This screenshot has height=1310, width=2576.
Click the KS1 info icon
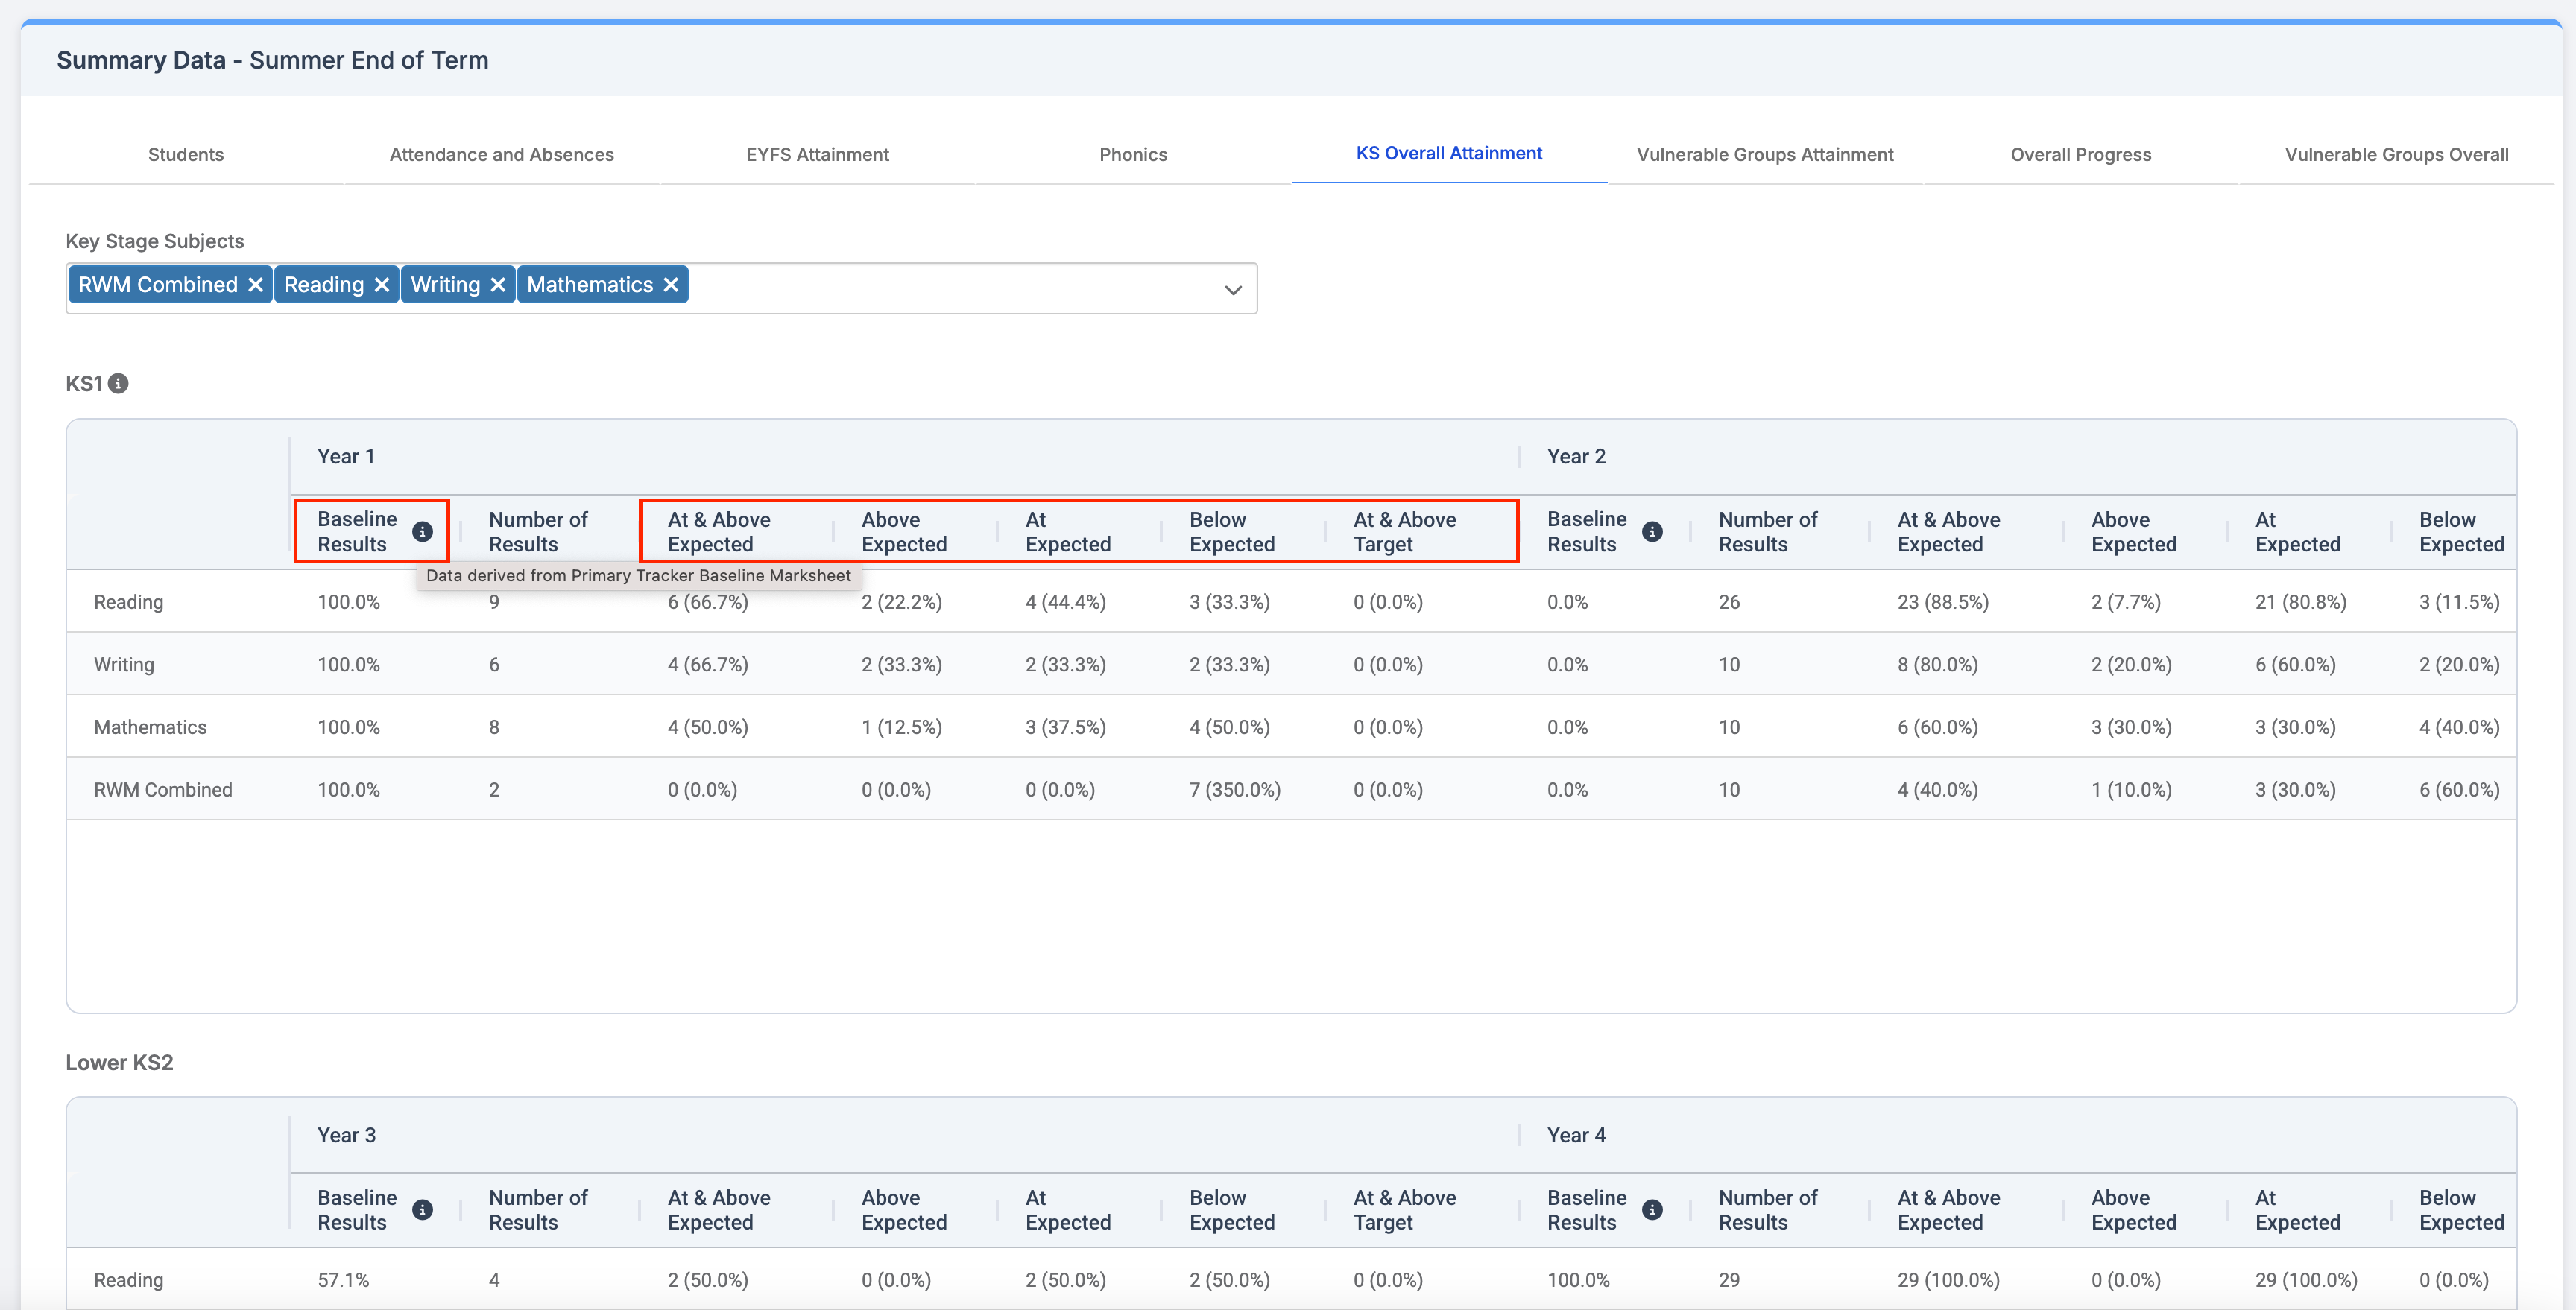pyautogui.click(x=118, y=384)
